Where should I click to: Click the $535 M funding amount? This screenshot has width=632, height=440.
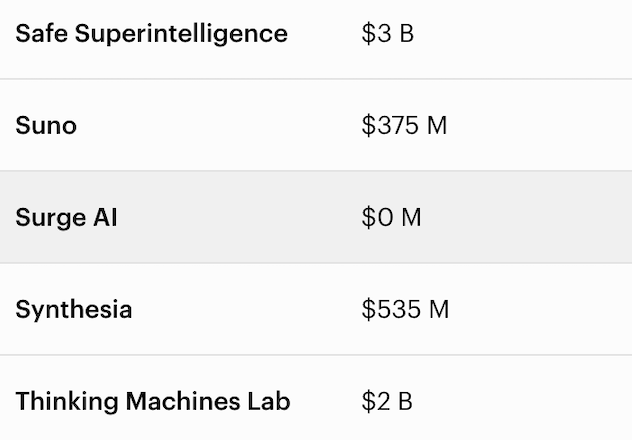pyautogui.click(x=405, y=310)
